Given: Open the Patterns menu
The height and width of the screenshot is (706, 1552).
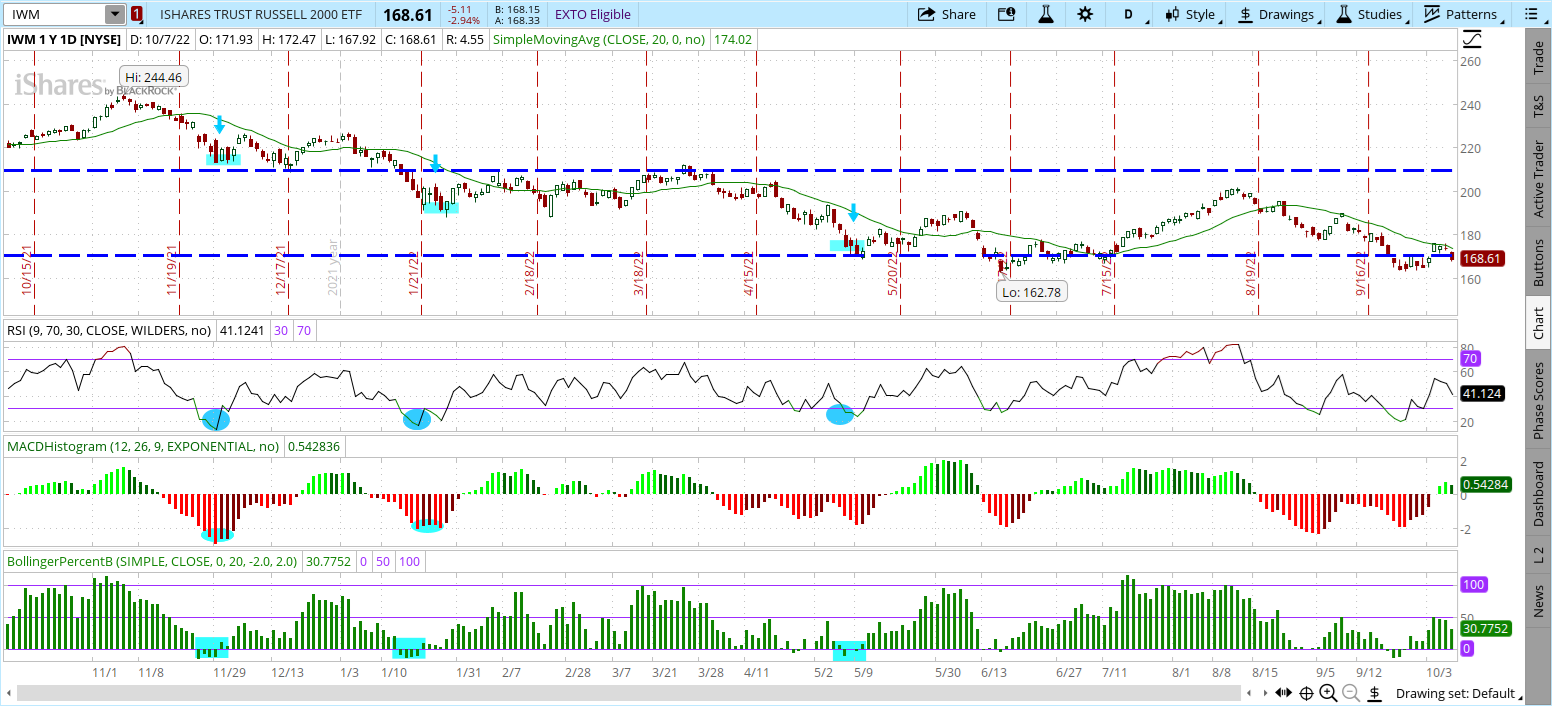Looking at the screenshot, I should pos(1462,14).
